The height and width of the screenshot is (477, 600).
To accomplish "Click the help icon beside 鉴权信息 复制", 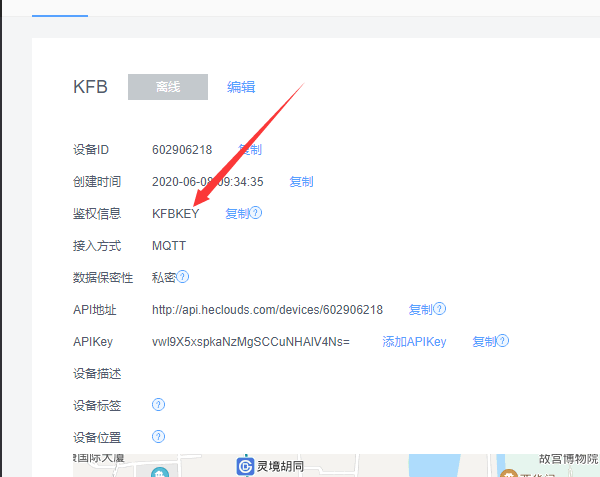I will [256, 213].
